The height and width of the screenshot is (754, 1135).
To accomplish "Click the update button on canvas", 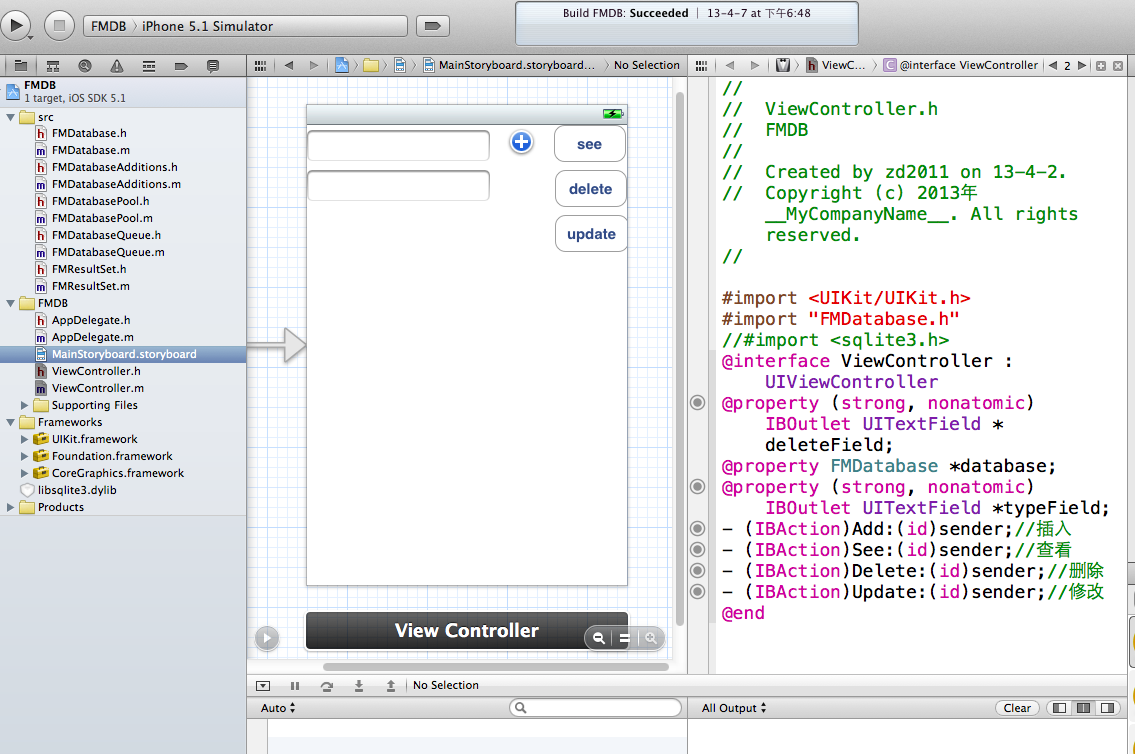I will pos(591,234).
